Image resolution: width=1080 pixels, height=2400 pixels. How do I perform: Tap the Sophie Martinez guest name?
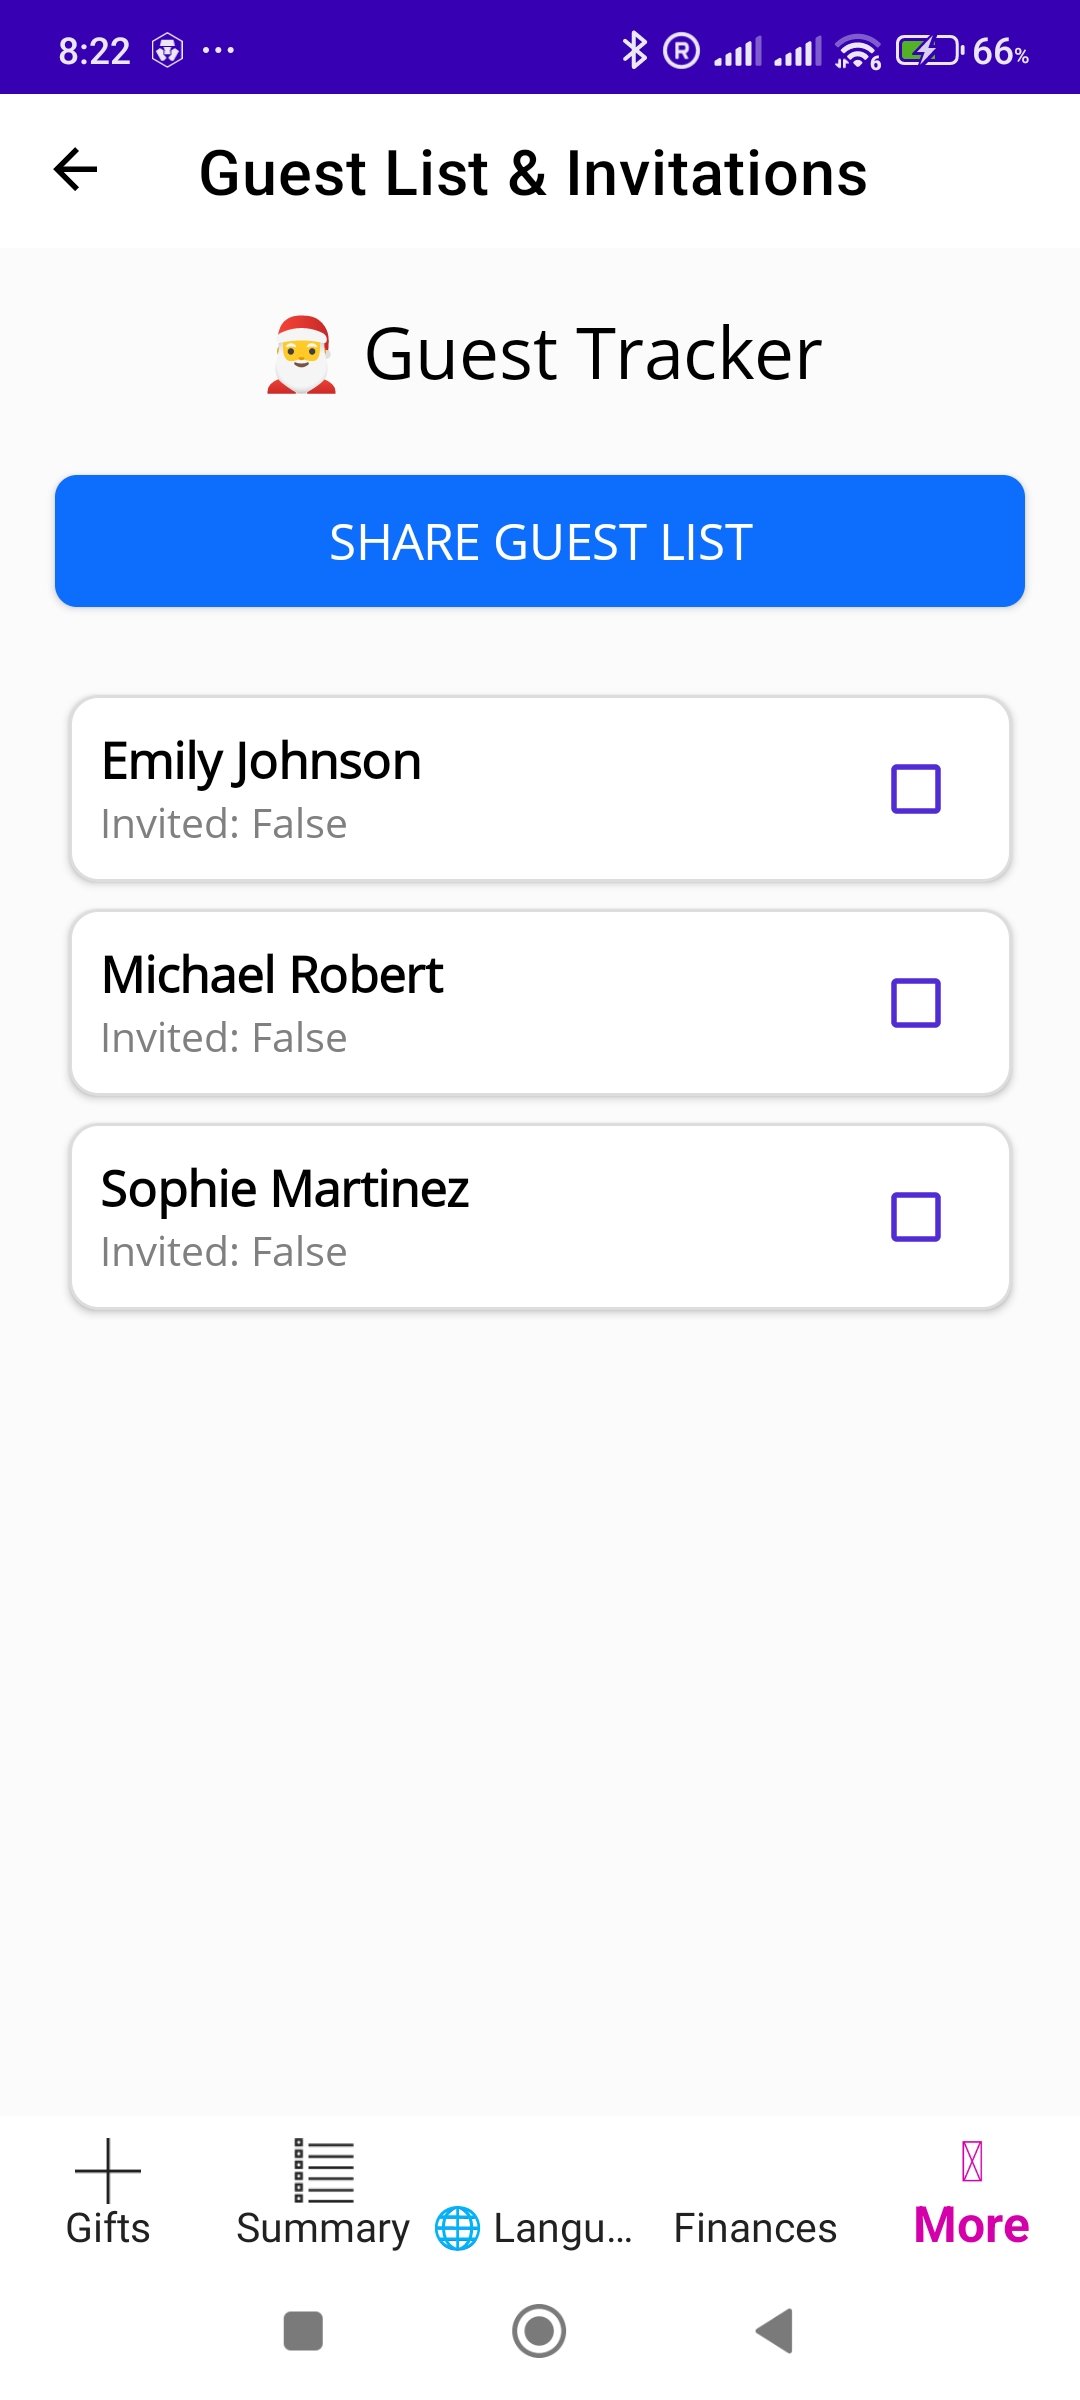coord(285,1189)
